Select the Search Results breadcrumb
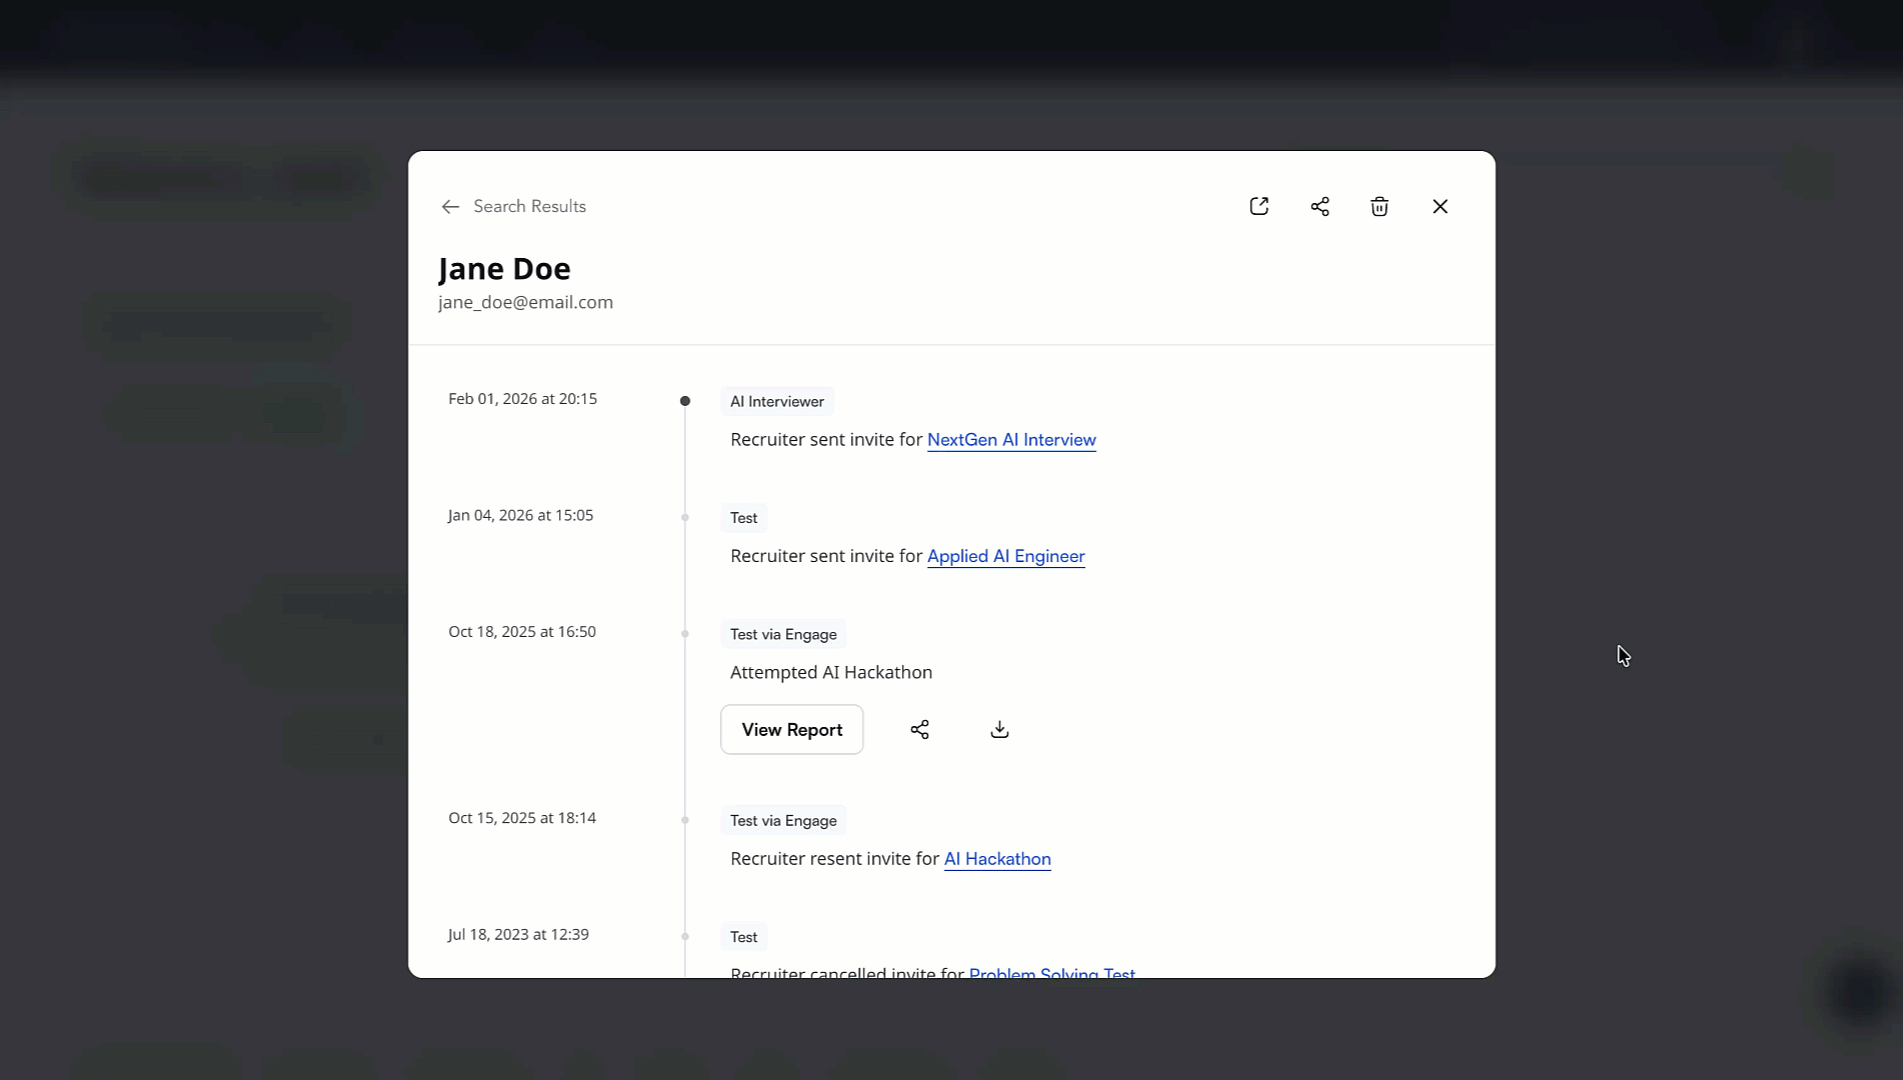Screen dimensions: 1903x1080 pyautogui.click(x=530, y=206)
